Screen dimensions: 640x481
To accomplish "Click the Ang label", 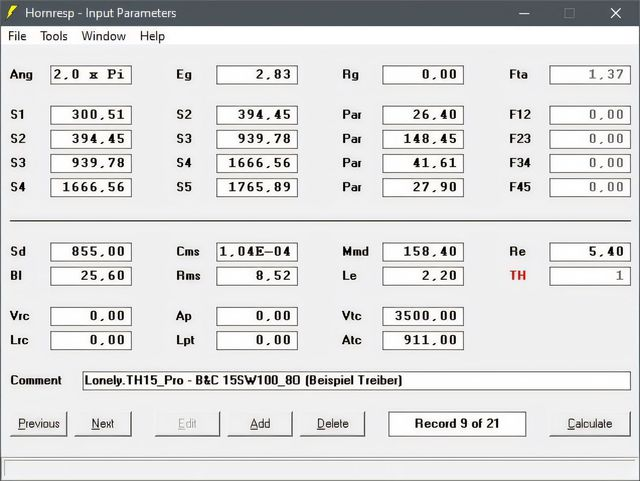I will click(x=21, y=75).
